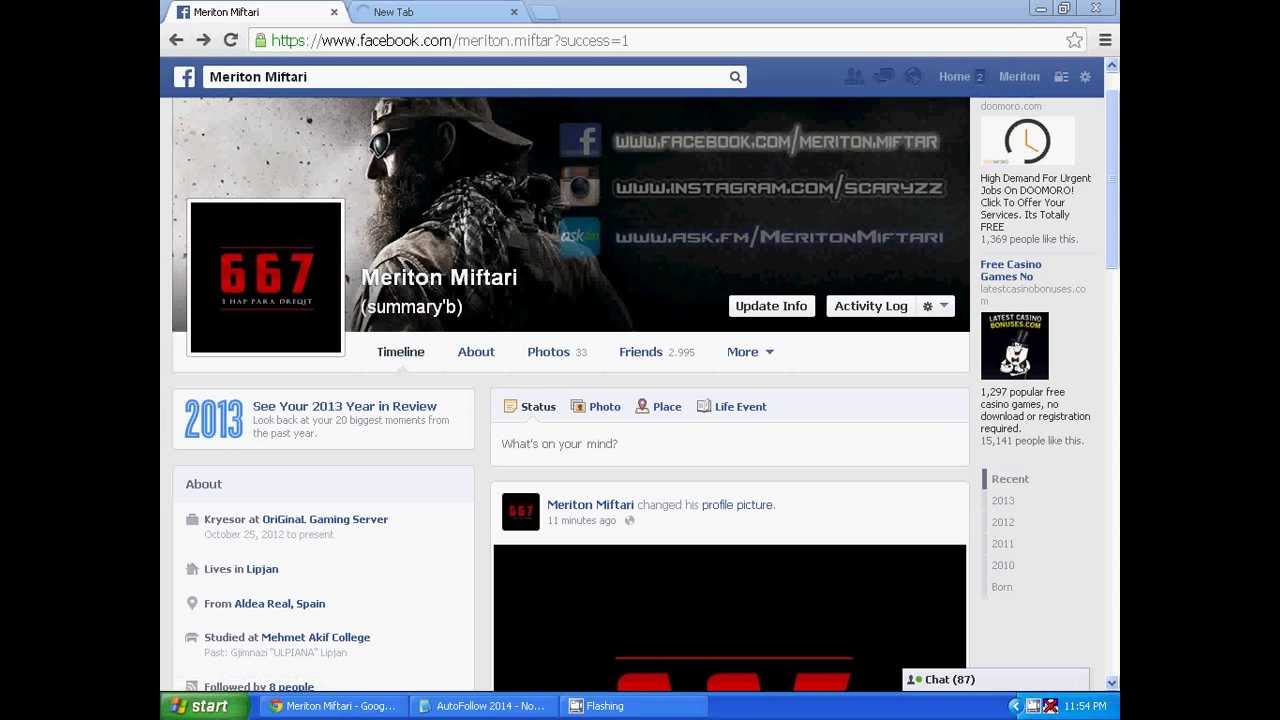
Task: Click the Home link in the top bar
Action: pos(954,76)
